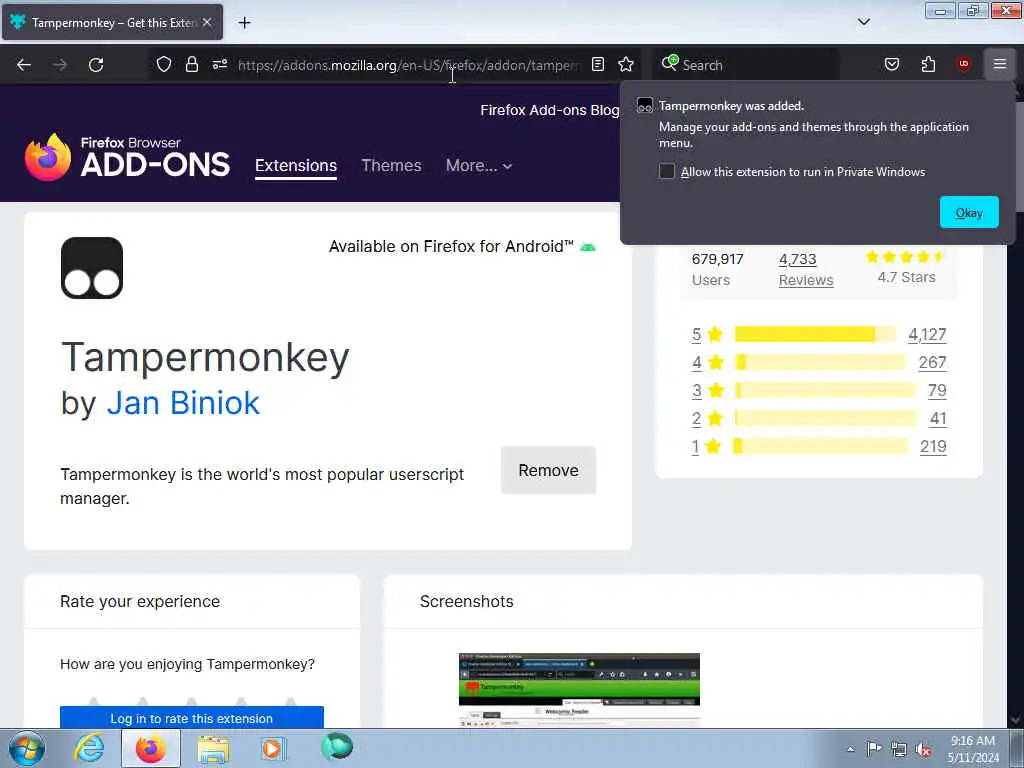
Task: Bookmark this page with the star
Action: 626,64
